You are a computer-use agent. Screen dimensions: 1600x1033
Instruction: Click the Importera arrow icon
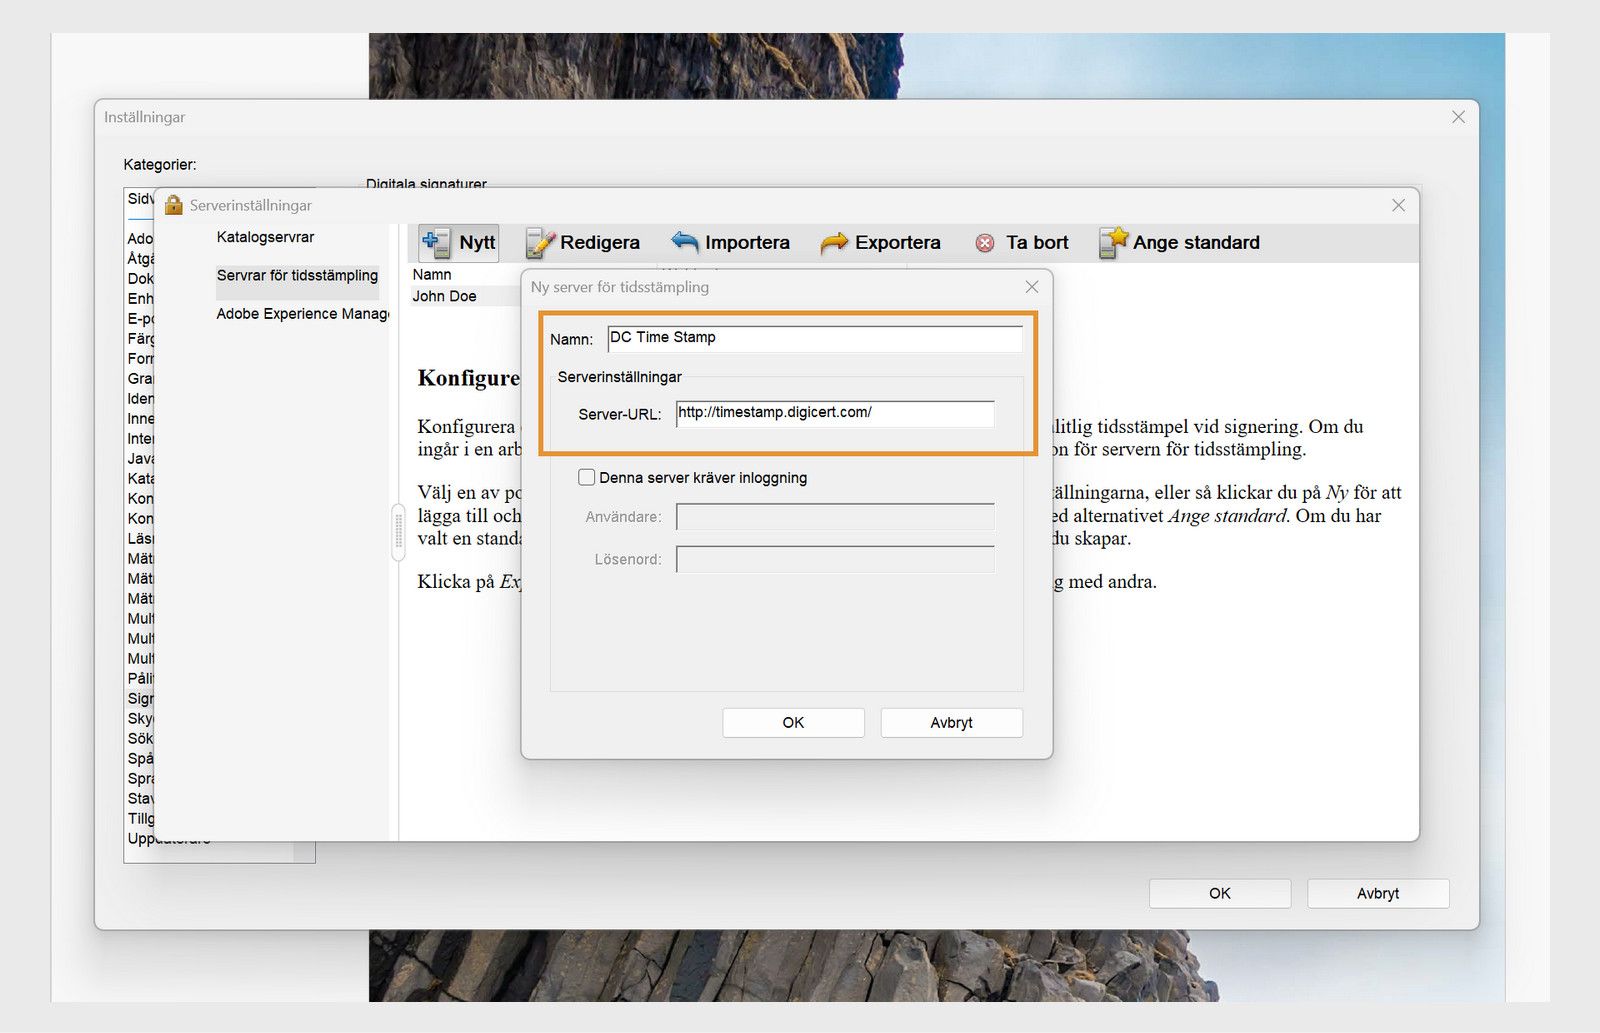click(684, 241)
